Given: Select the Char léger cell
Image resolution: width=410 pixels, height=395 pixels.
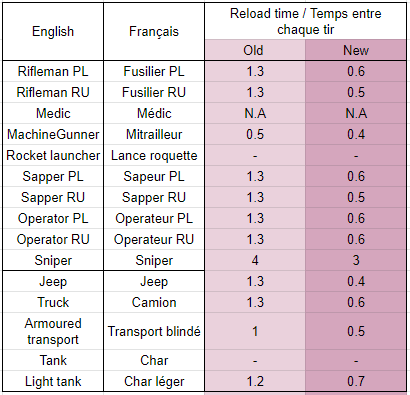Looking at the screenshot, I should (154, 381).
